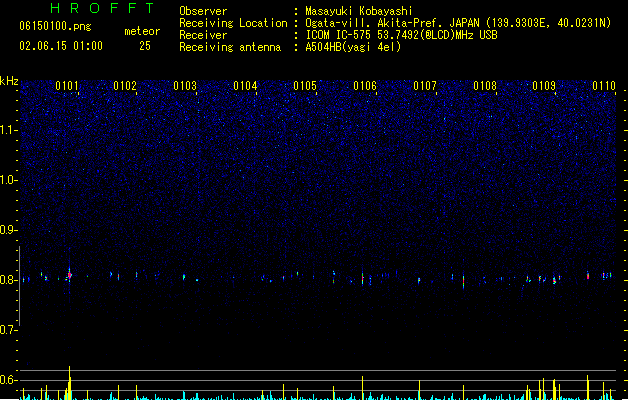
Task: Click the observer name Masayuki Kobayashi
Action: tap(359, 11)
